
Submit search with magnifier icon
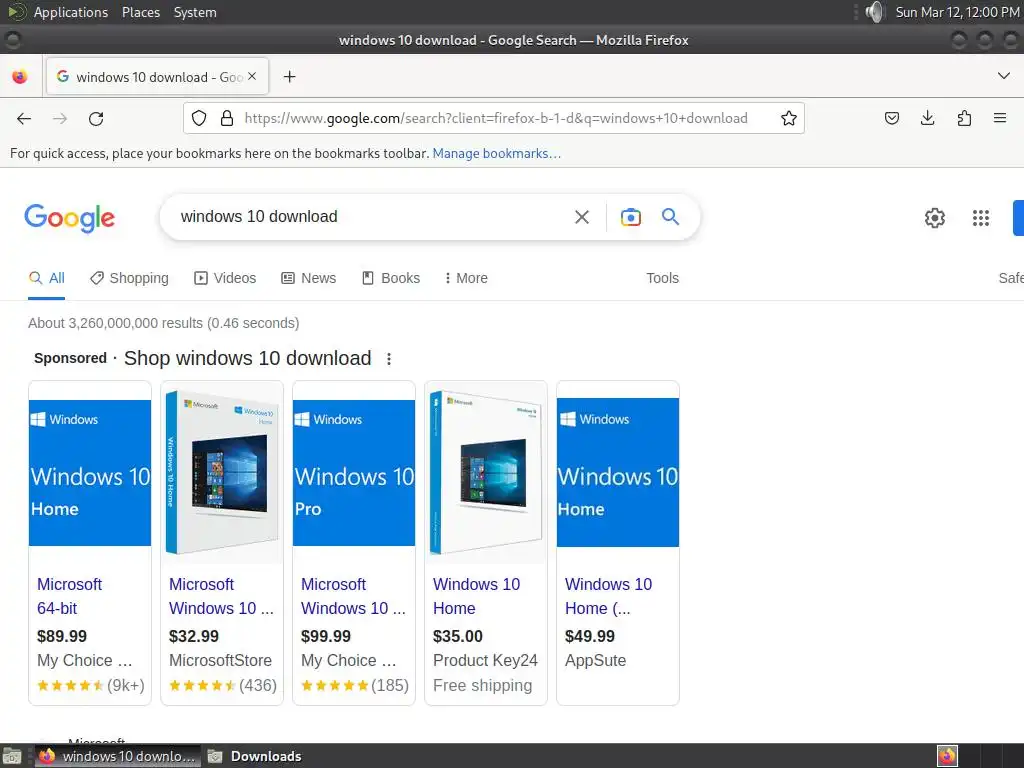point(670,217)
